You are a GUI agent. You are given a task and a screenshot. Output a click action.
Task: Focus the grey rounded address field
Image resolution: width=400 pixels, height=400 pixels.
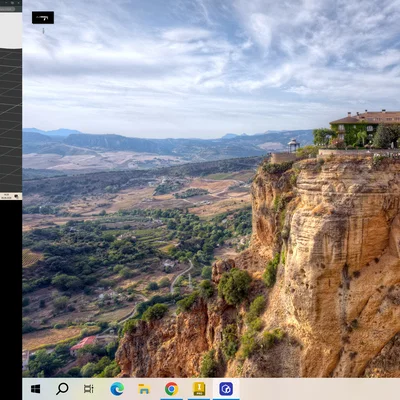click(7, 9)
